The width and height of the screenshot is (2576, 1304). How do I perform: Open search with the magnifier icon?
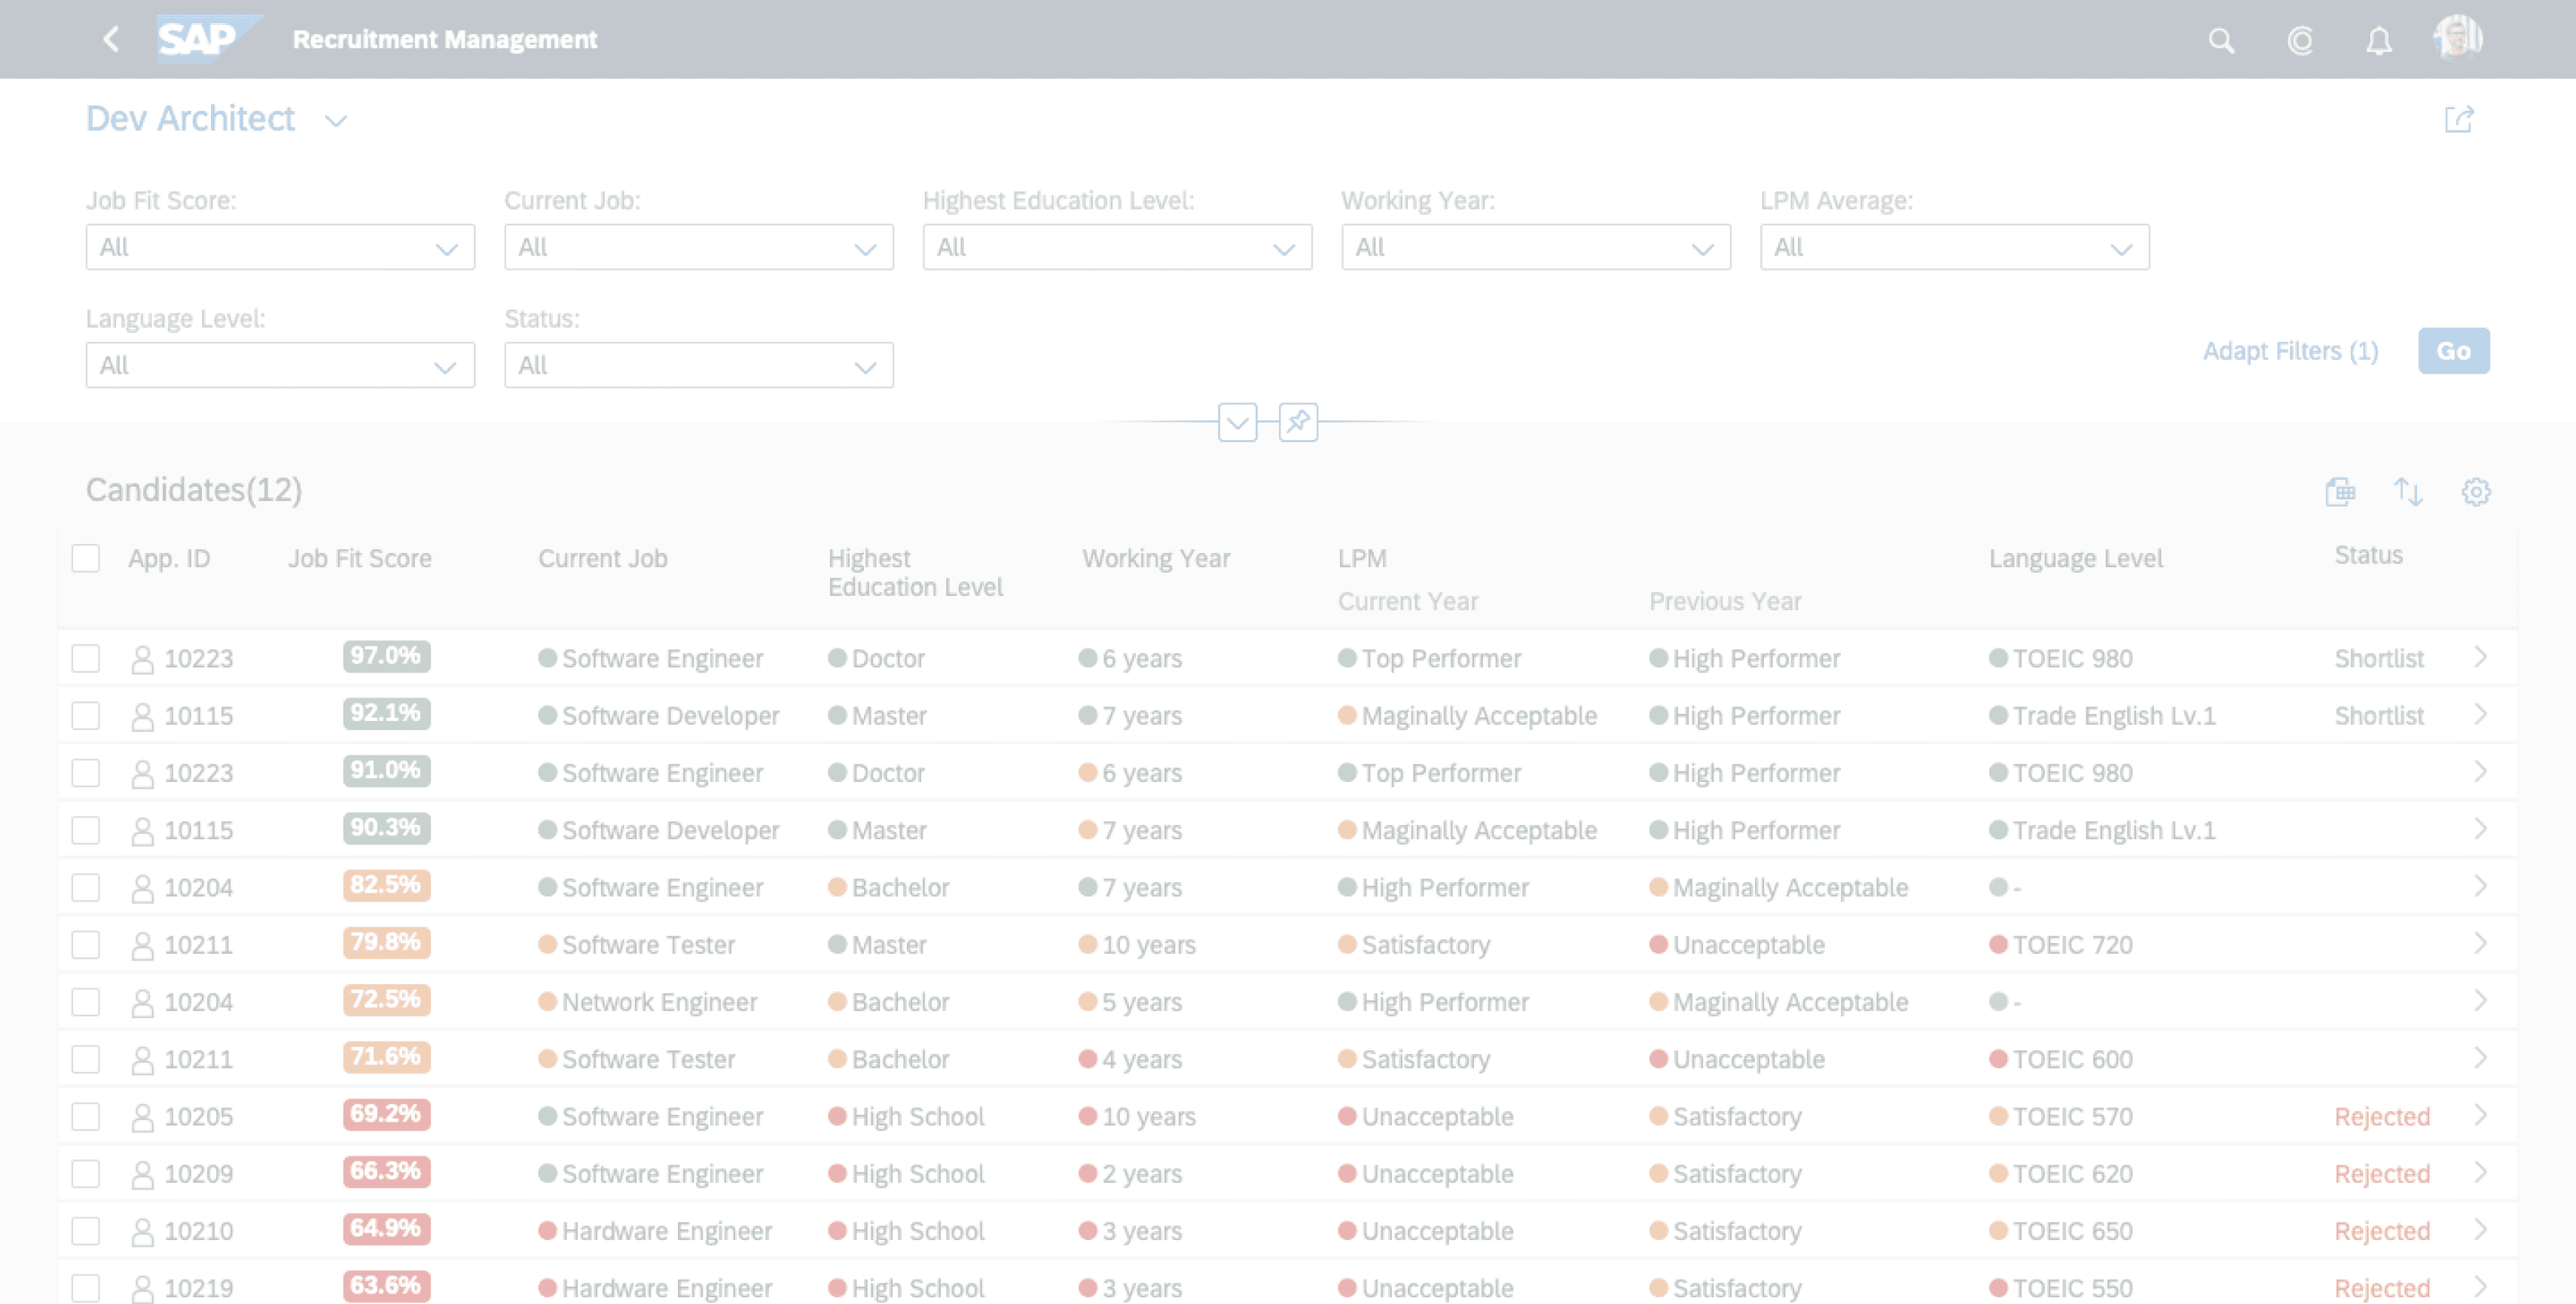[2221, 40]
